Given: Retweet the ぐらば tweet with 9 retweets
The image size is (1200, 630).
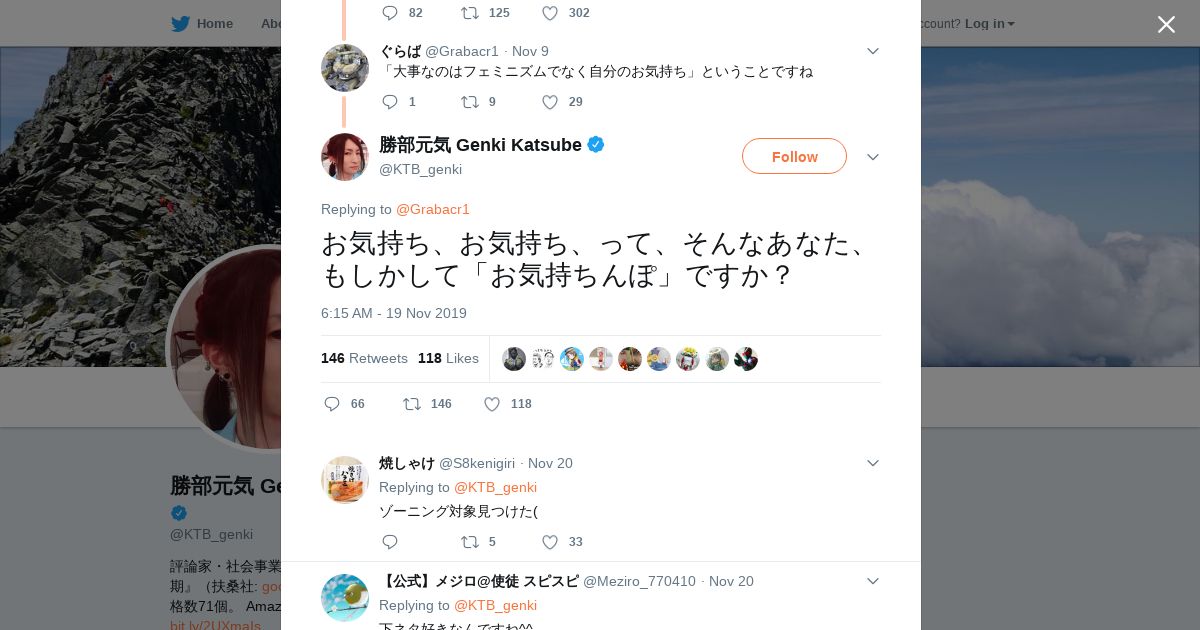Looking at the screenshot, I should coord(470,102).
